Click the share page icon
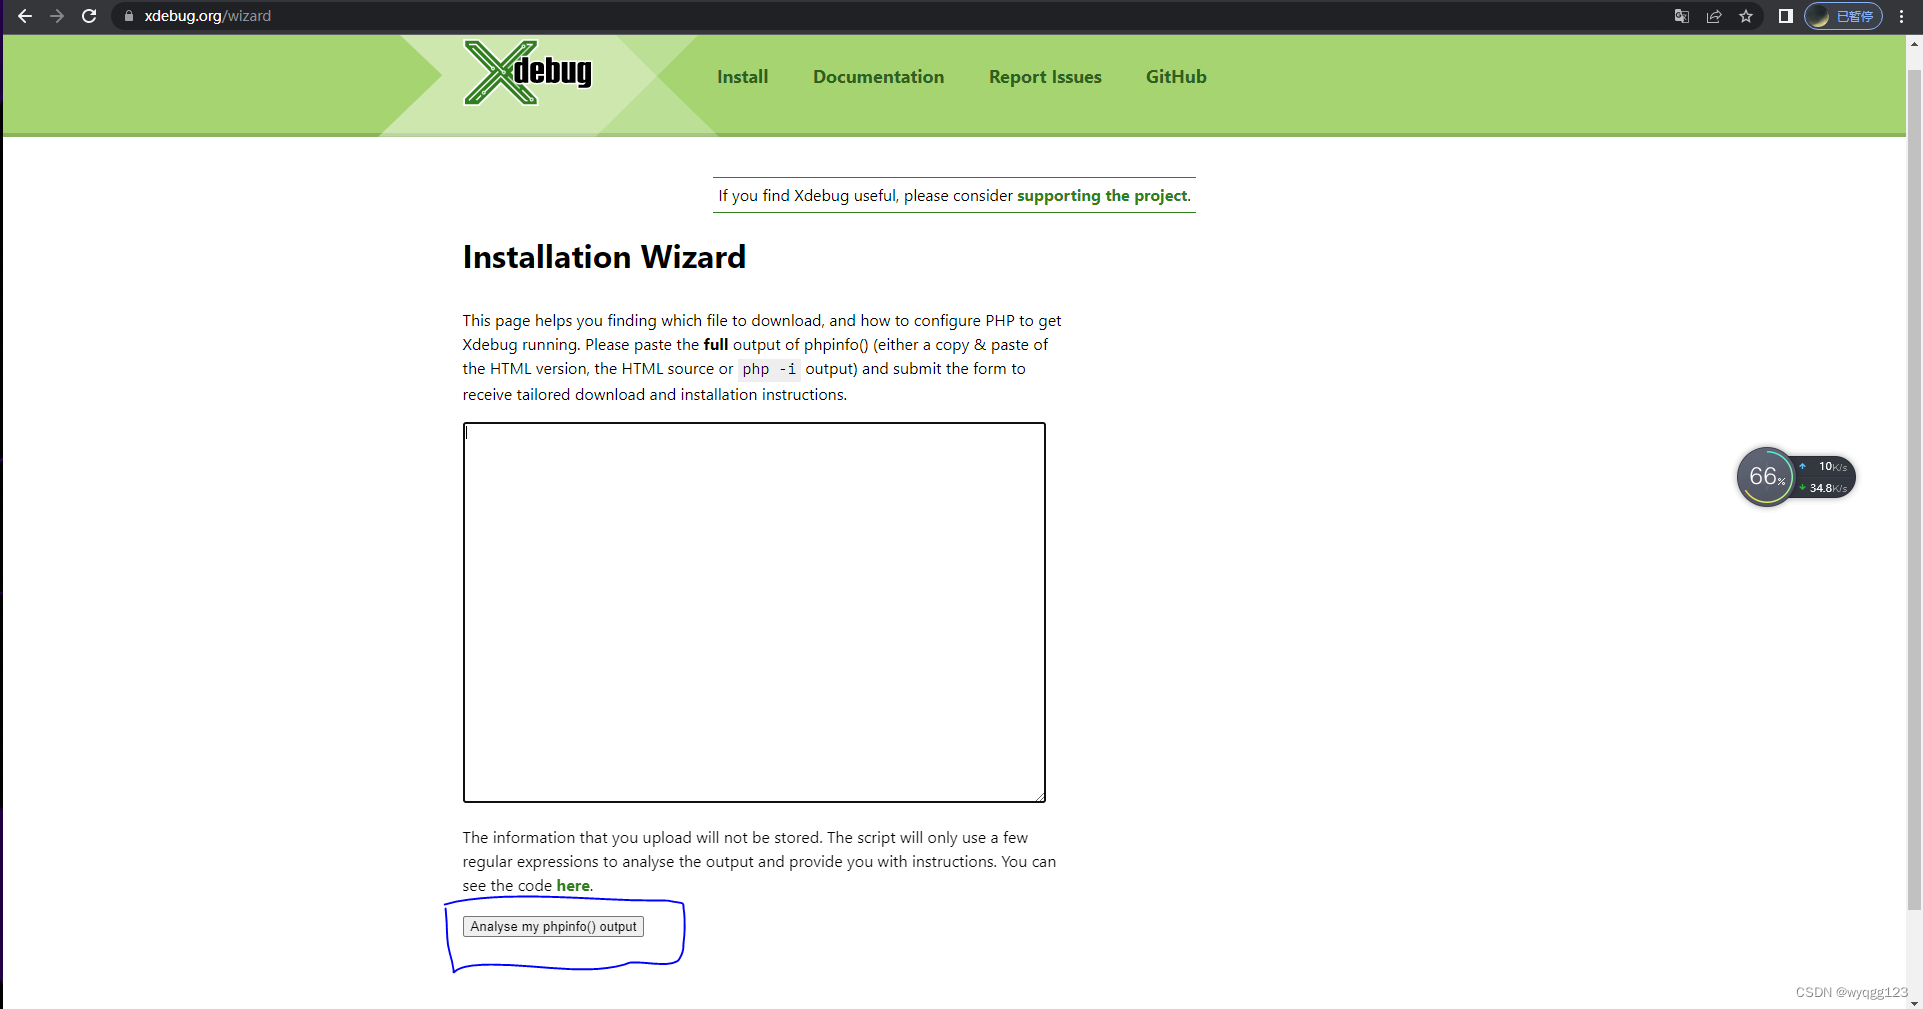Viewport: 1923px width, 1009px height. pyautogui.click(x=1714, y=16)
